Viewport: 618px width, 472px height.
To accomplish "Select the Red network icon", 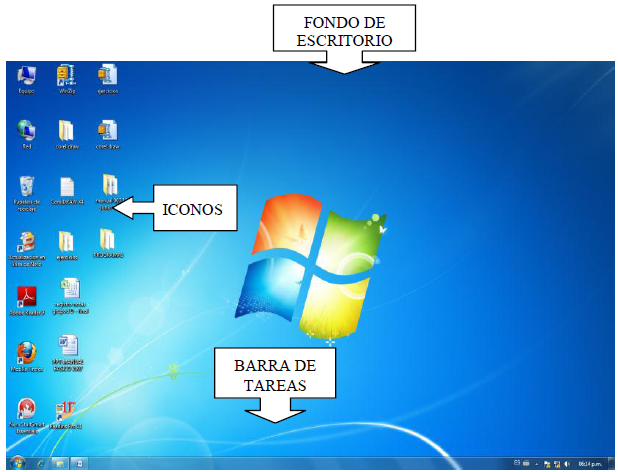I will (26, 135).
